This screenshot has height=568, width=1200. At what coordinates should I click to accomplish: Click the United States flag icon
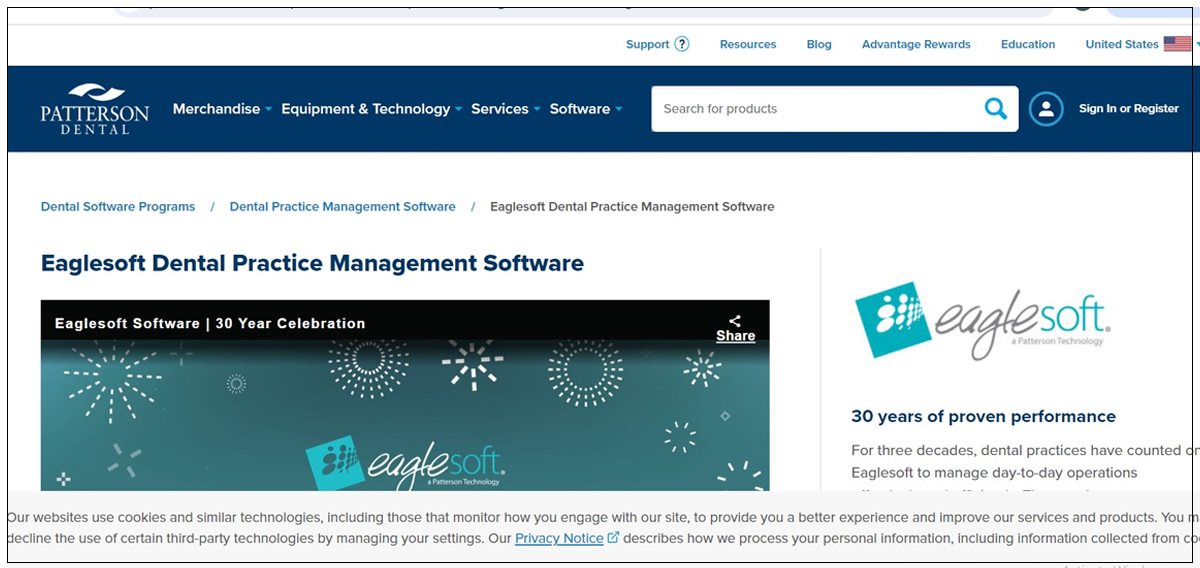click(x=1177, y=44)
